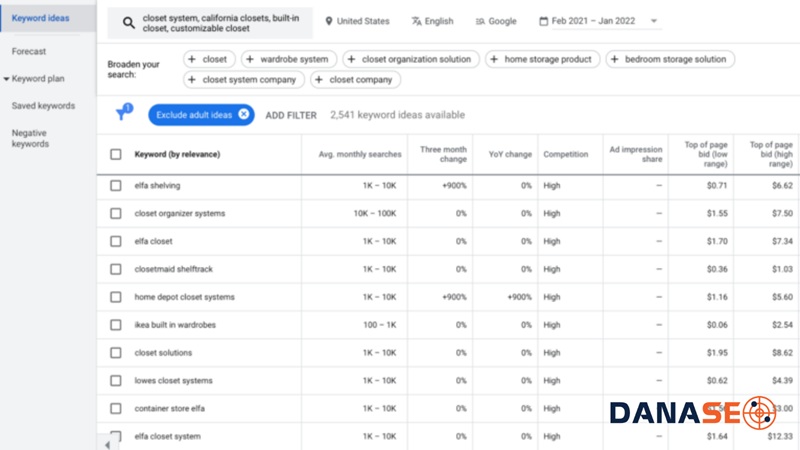Check the ikea built in wardrobes checkbox

pos(116,324)
